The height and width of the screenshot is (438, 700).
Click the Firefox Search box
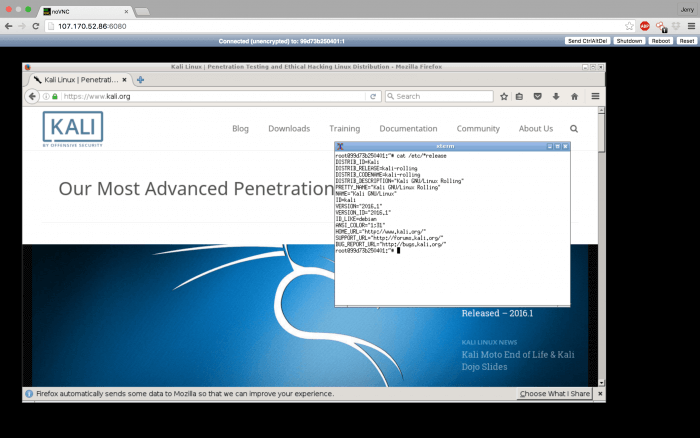pyautogui.click(x=439, y=96)
